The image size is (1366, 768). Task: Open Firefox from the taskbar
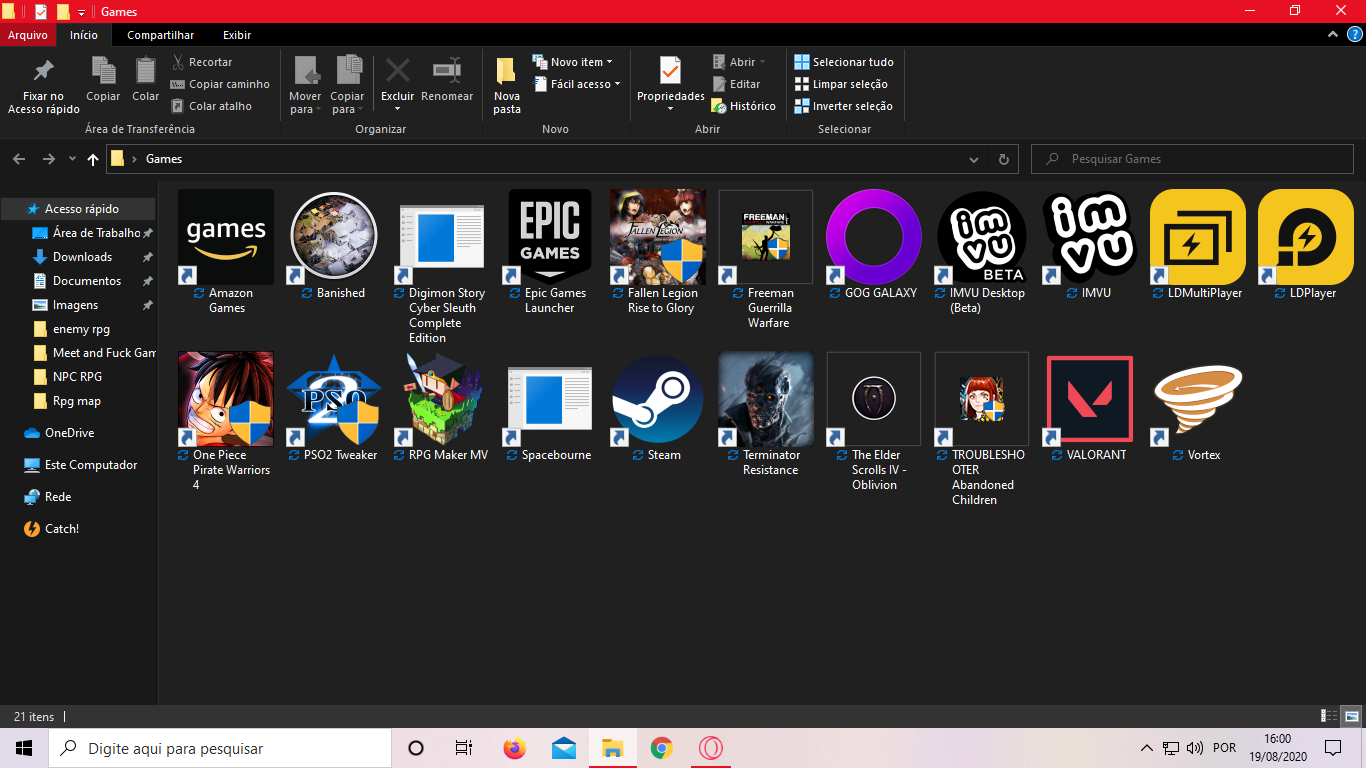click(514, 748)
